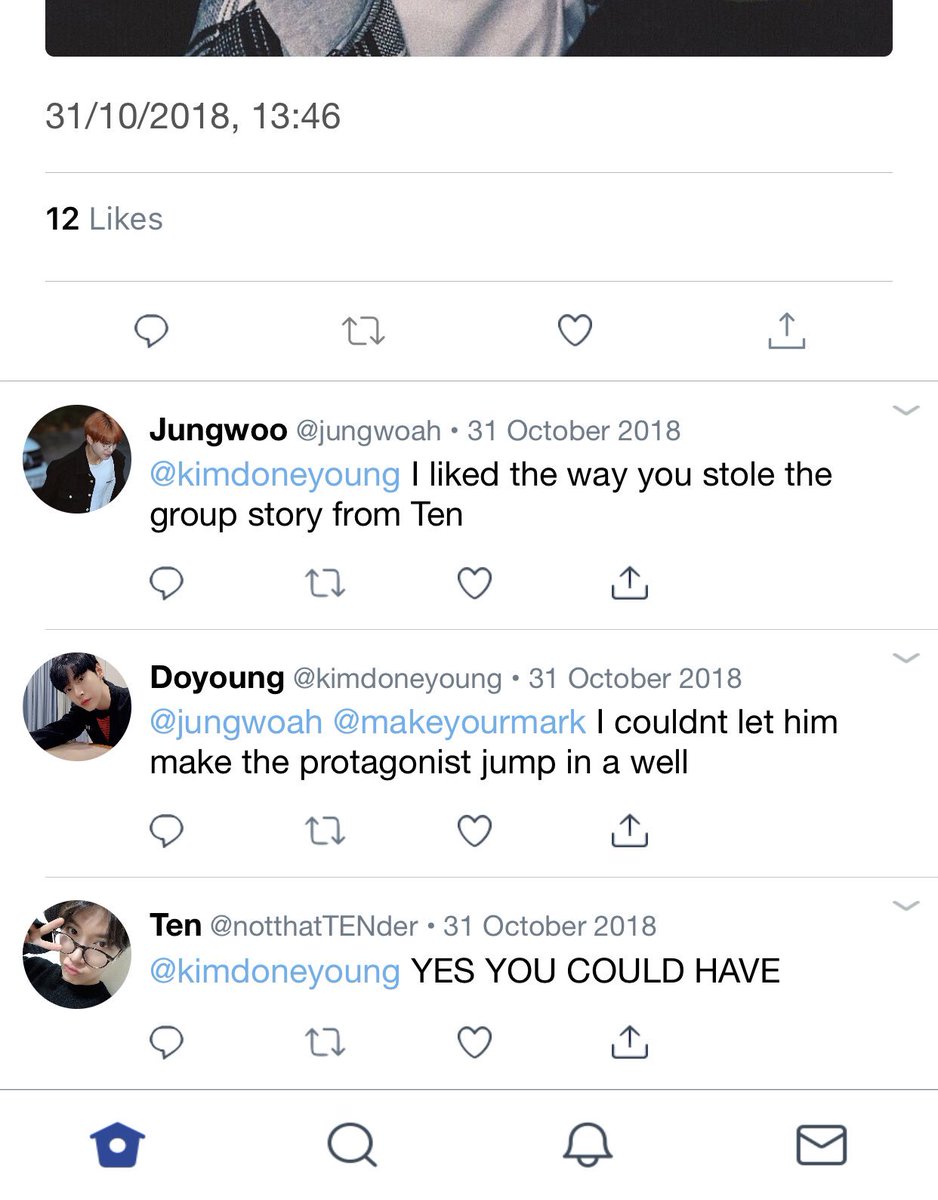The height and width of the screenshot is (1200, 938).
Task: Retweet the main tweet
Action: 364,331
